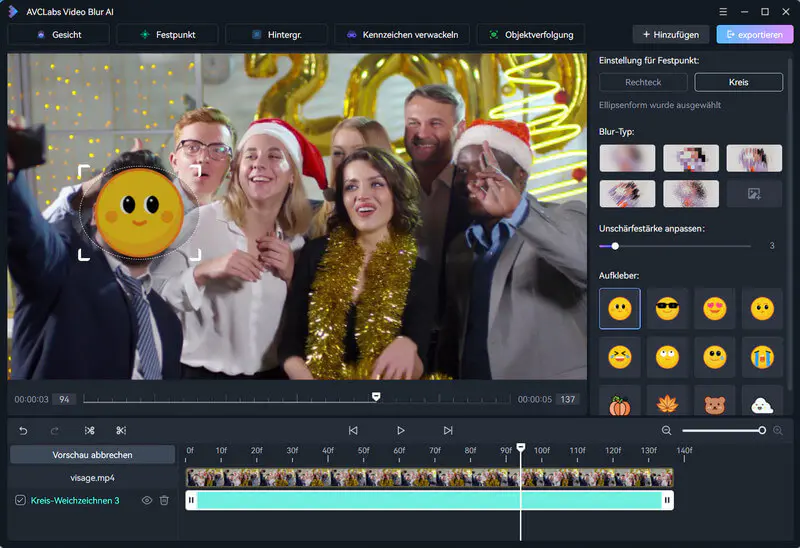Click the preview scrubber position marker
The width and height of the screenshot is (800, 548).
click(376, 396)
